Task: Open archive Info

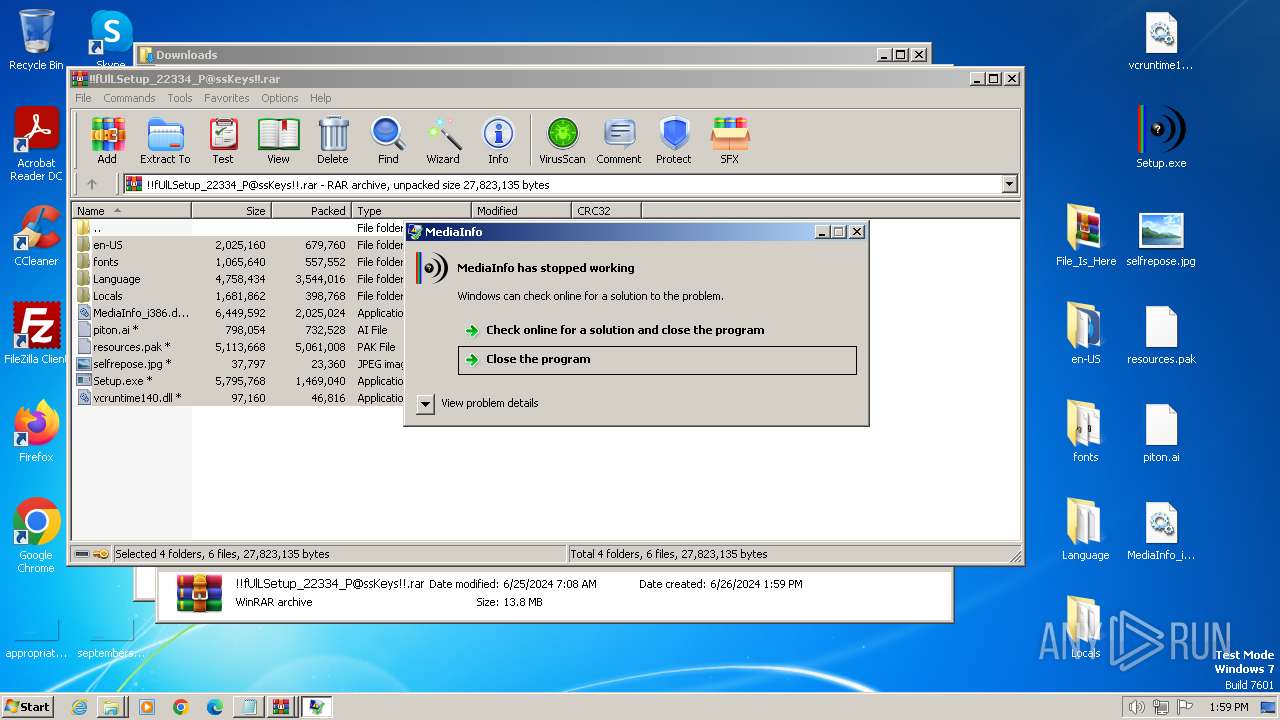Action: tap(498, 140)
